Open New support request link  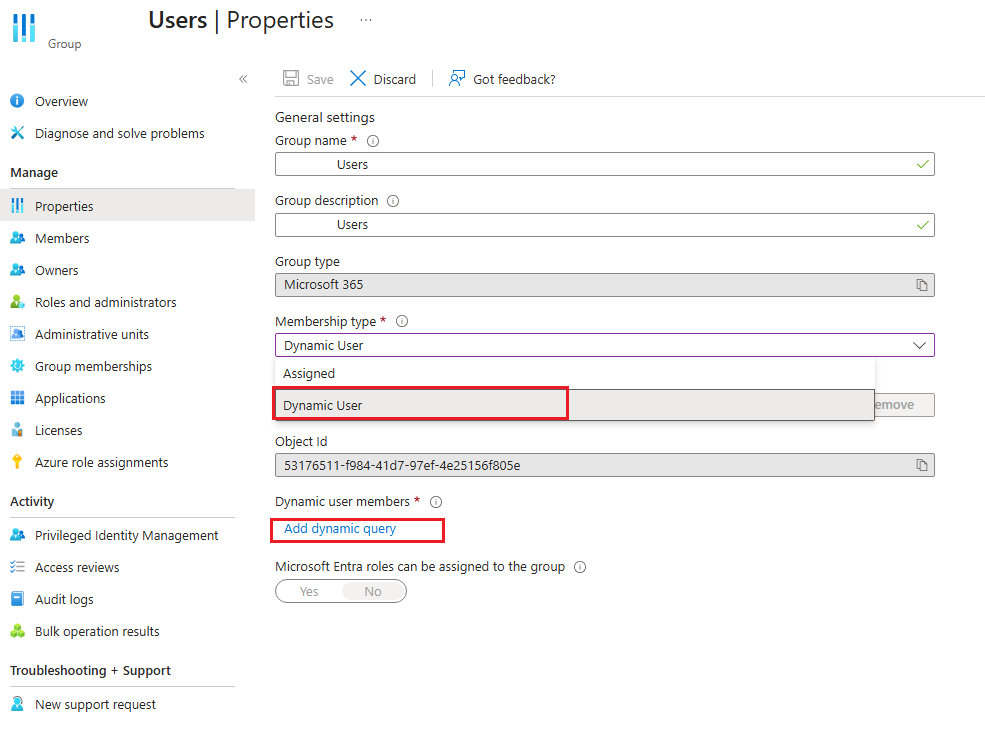[x=95, y=704]
